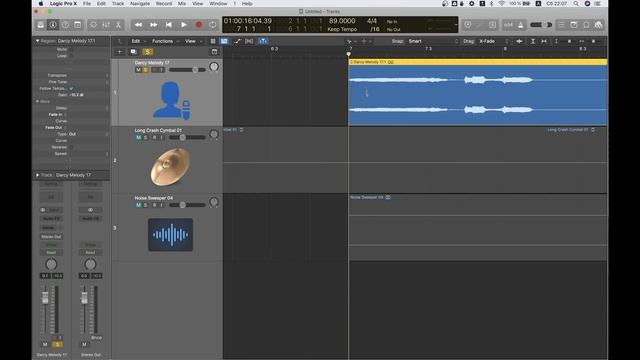Open the Editors scissors button
Screen dimensions: 640x360
[x=118, y=25]
